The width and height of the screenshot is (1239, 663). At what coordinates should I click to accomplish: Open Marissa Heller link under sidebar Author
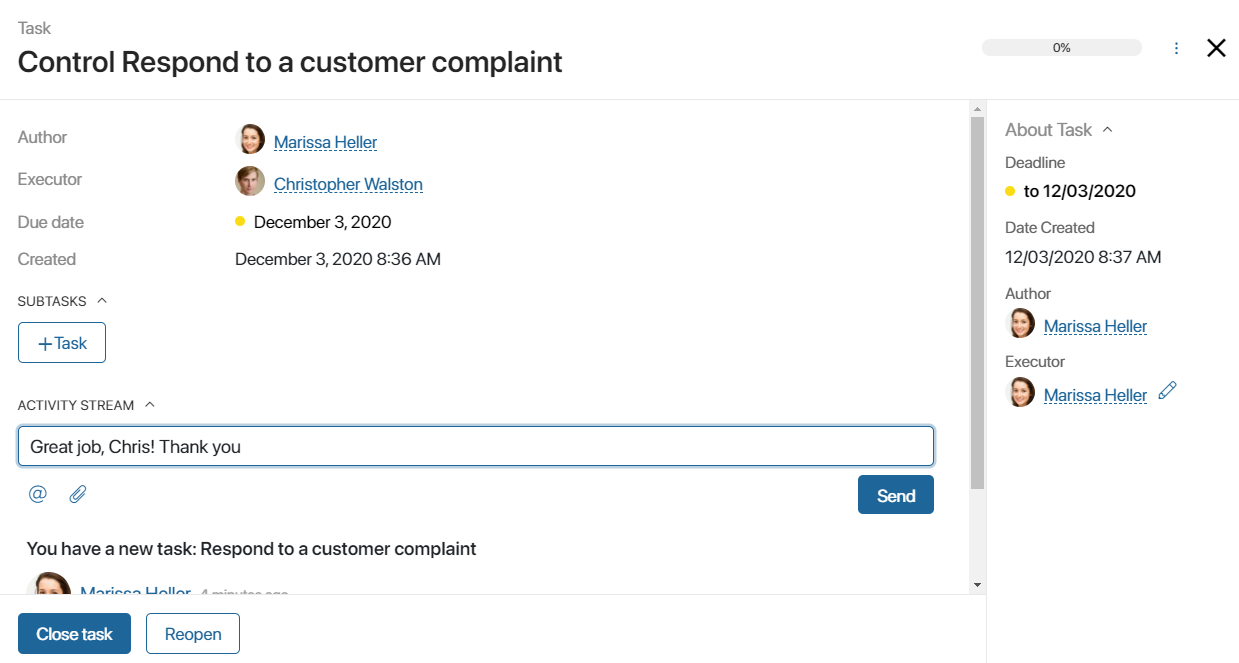1095,326
